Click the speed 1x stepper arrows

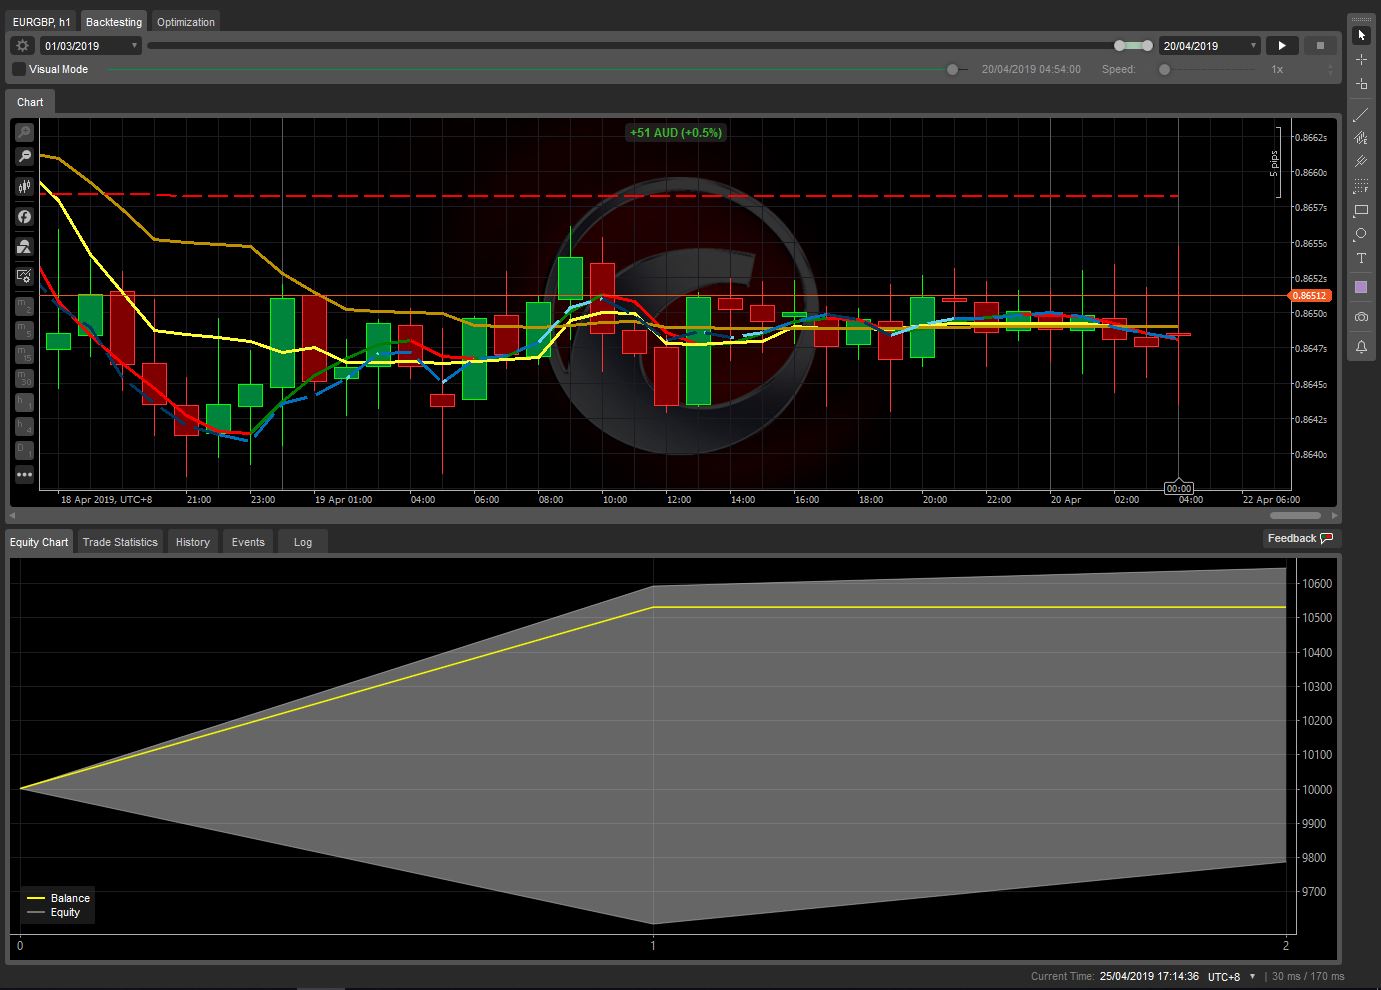pyautogui.click(x=1330, y=69)
